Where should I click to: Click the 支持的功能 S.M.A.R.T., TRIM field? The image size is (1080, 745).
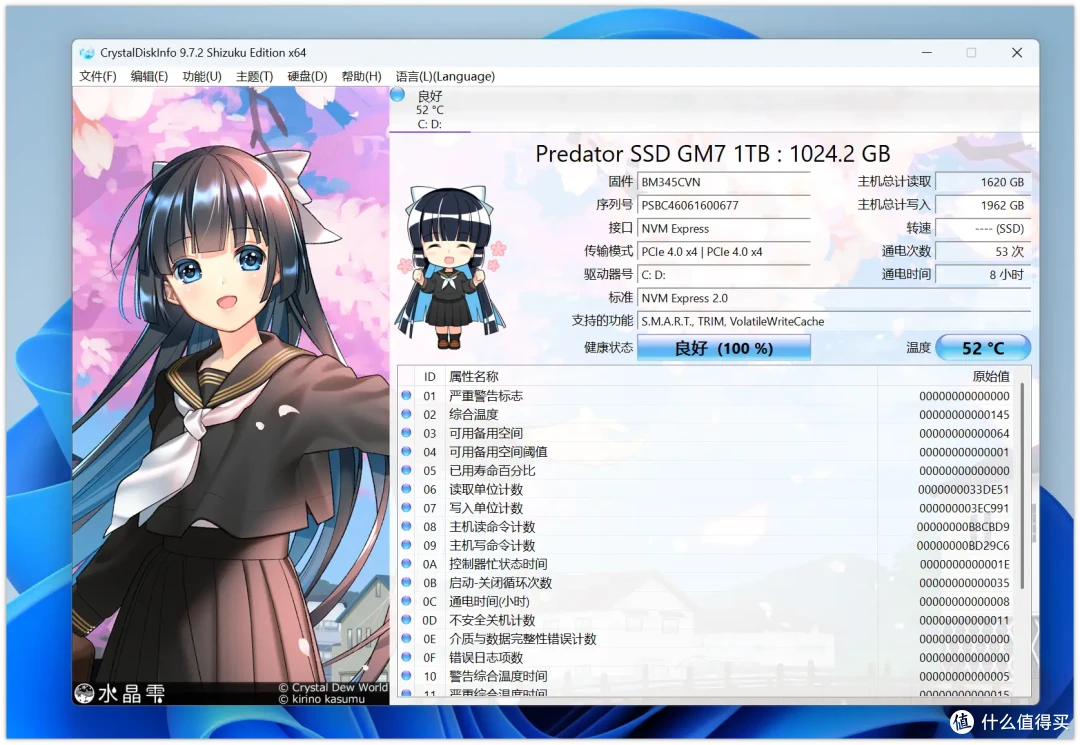point(834,321)
